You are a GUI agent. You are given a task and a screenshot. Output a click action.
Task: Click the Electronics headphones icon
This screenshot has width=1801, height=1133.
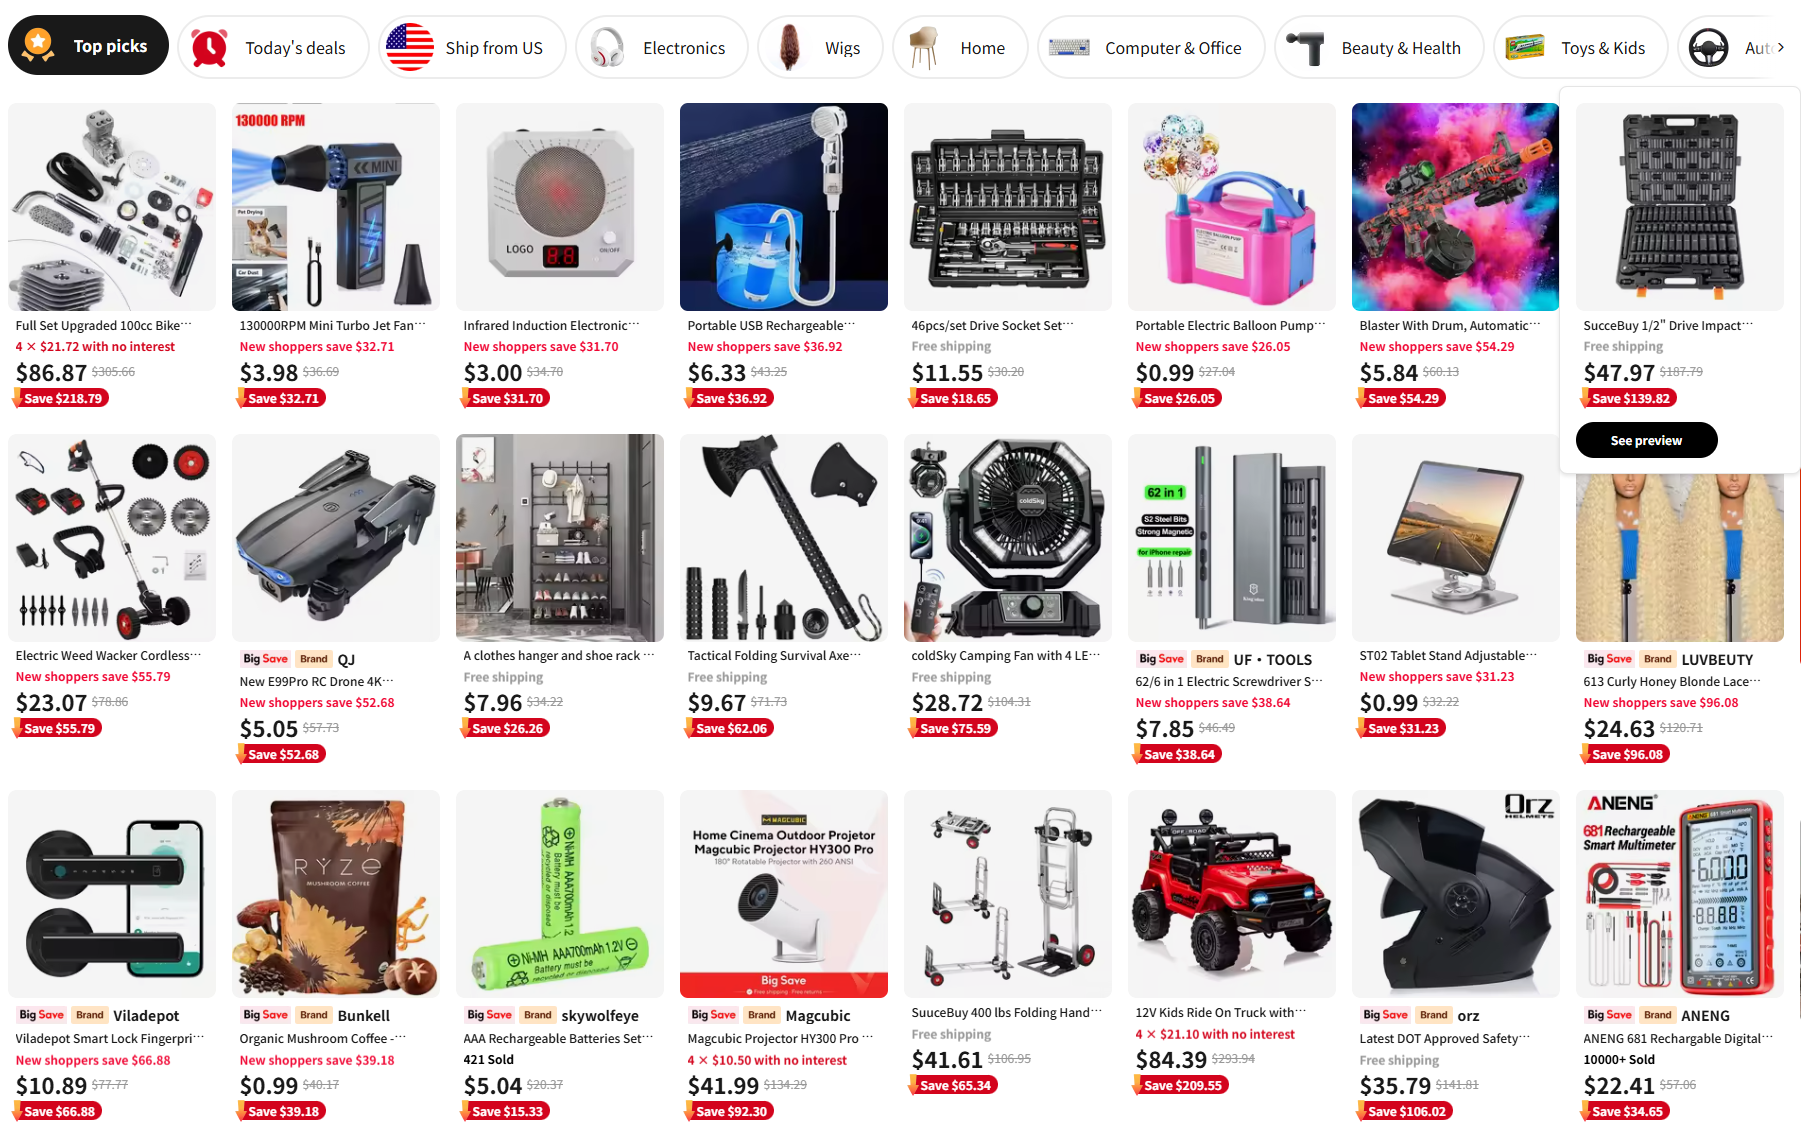607,47
